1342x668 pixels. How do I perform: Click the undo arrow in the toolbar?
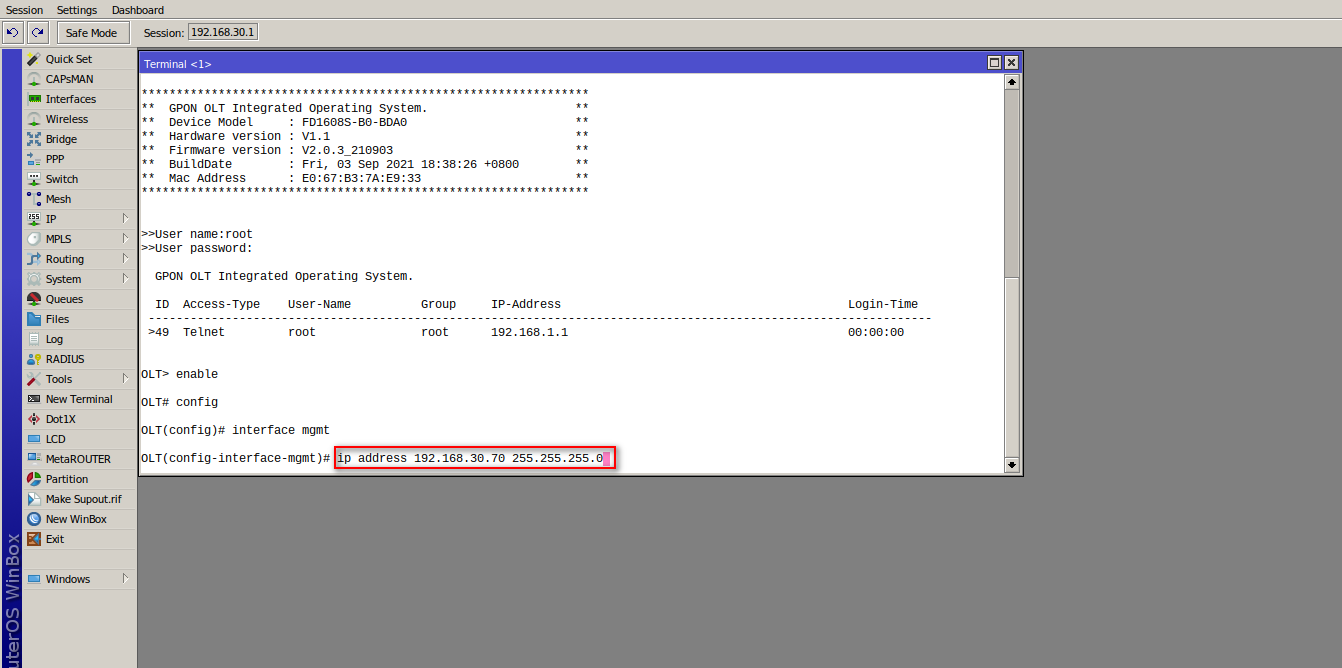point(12,32)
